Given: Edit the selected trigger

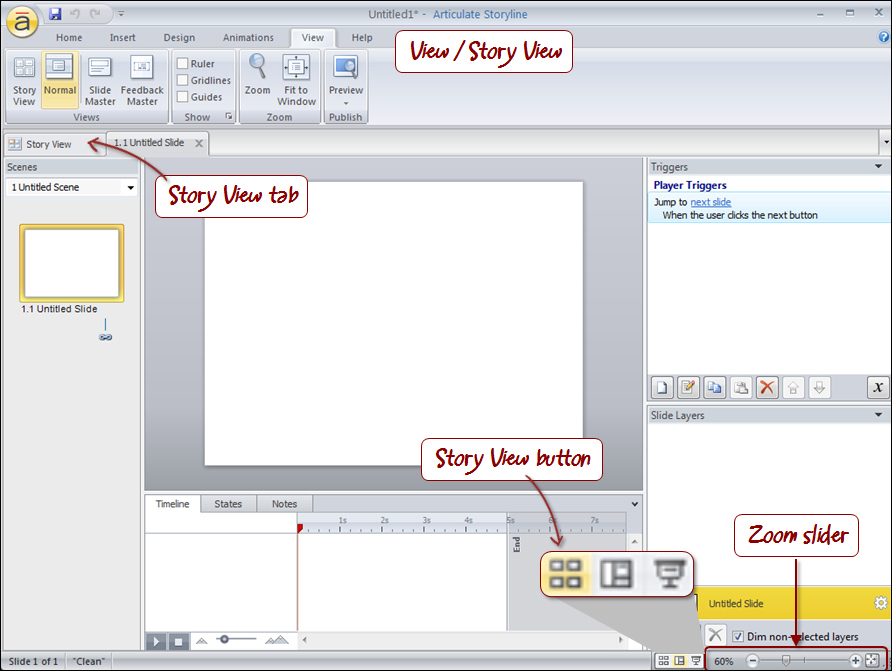Looking at the screenshot, I should point(688,387).
